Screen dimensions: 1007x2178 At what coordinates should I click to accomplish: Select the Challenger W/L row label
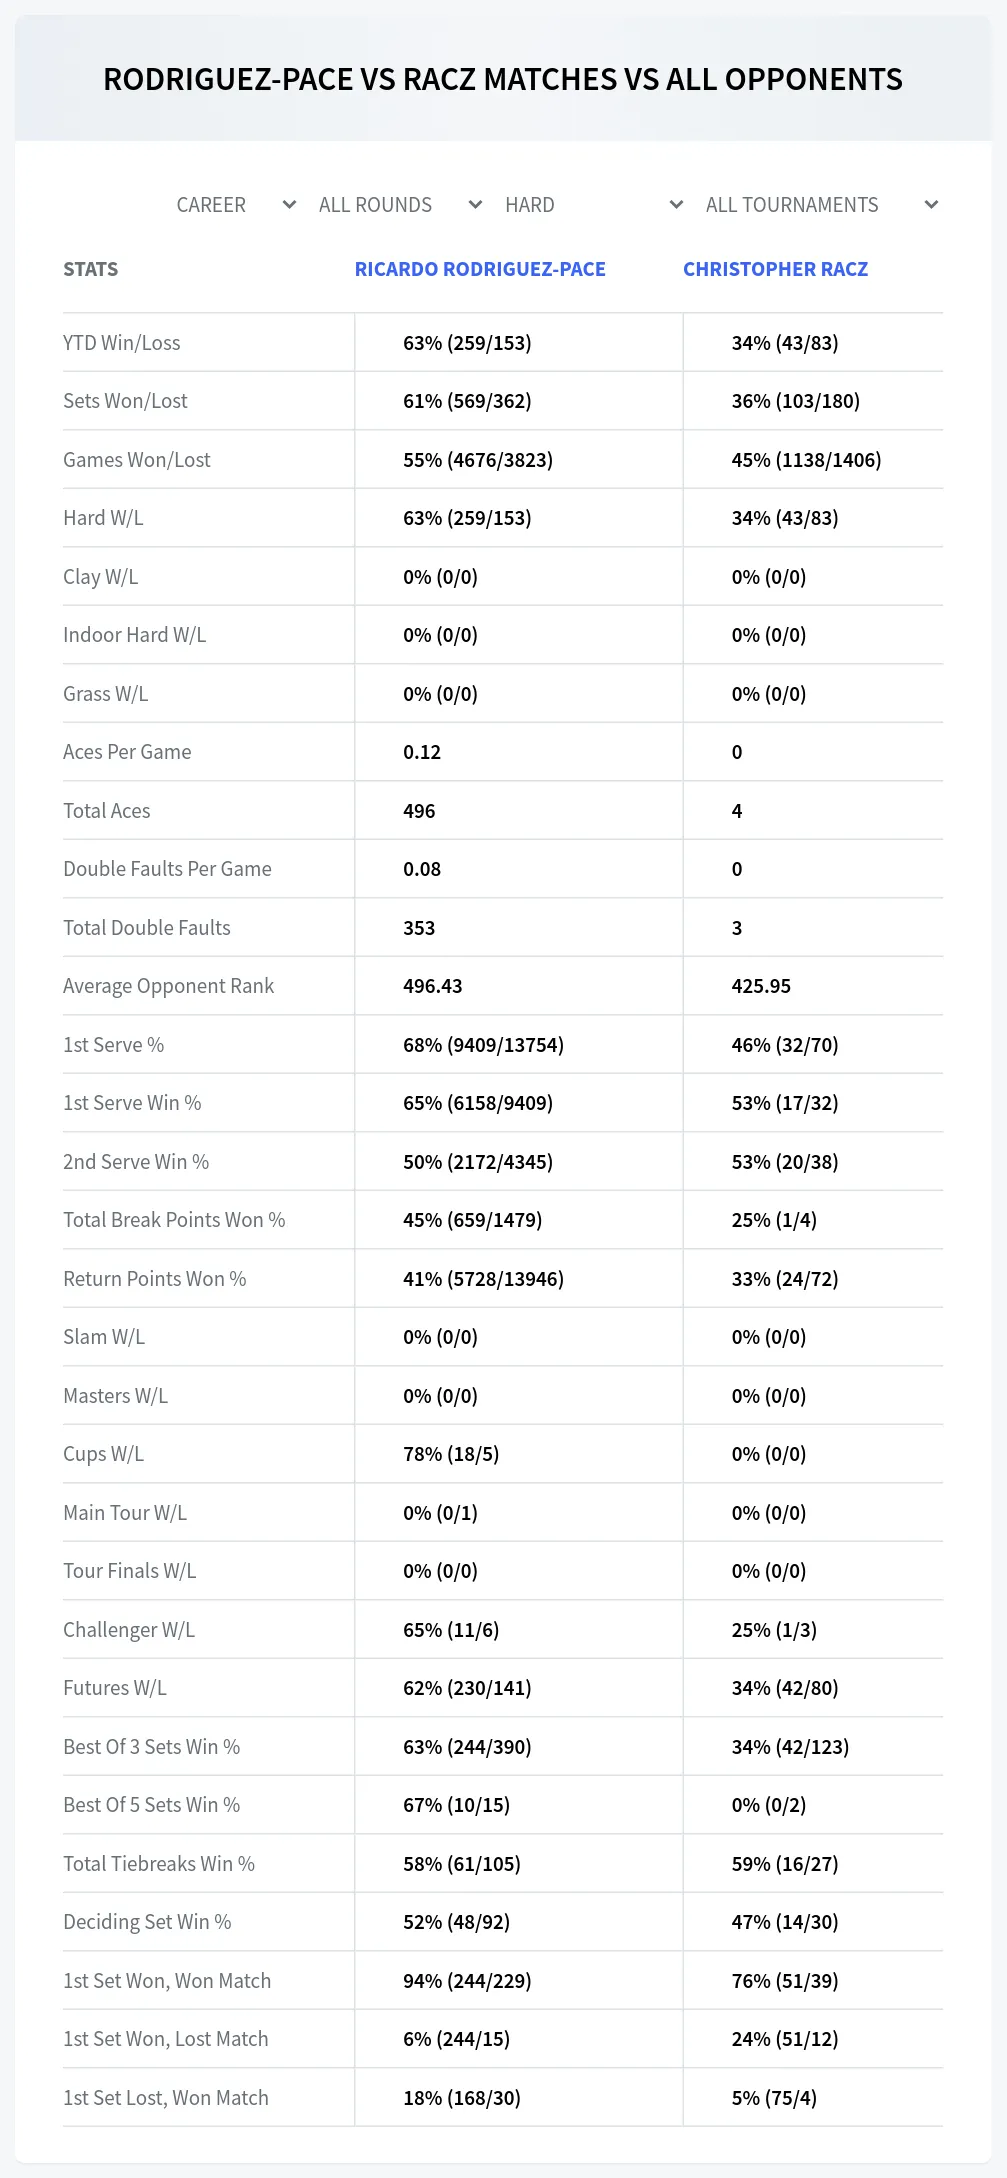(129, 1630)
